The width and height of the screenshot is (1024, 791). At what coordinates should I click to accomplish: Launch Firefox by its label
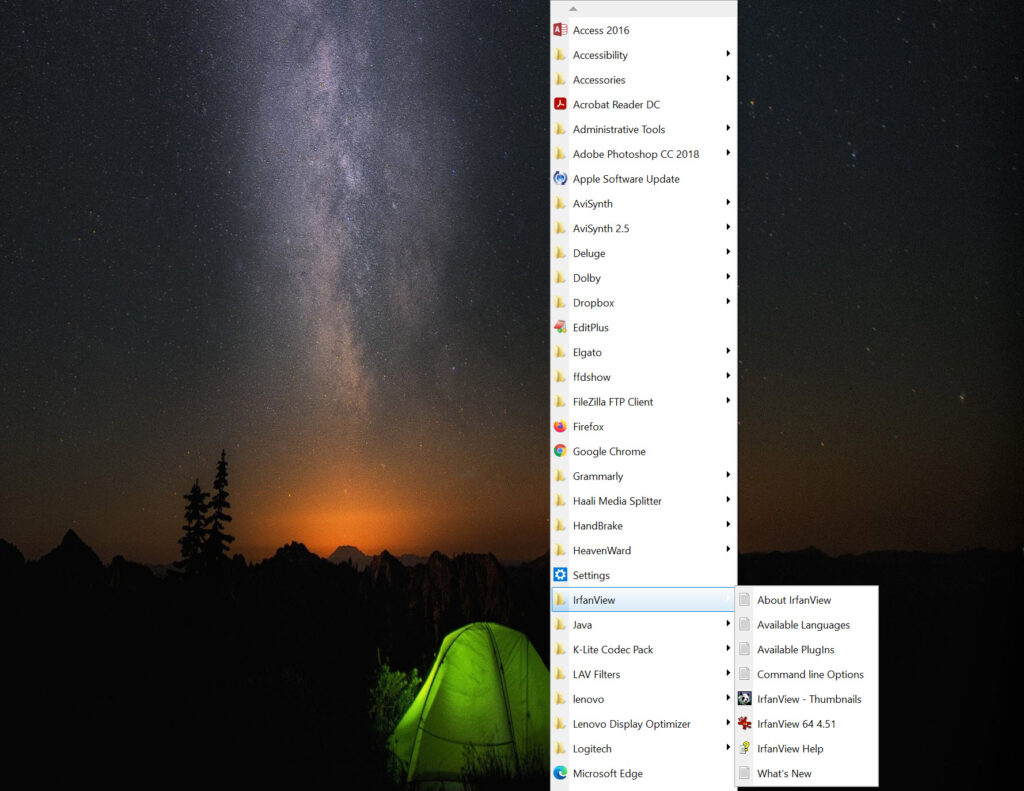point(588,427)
